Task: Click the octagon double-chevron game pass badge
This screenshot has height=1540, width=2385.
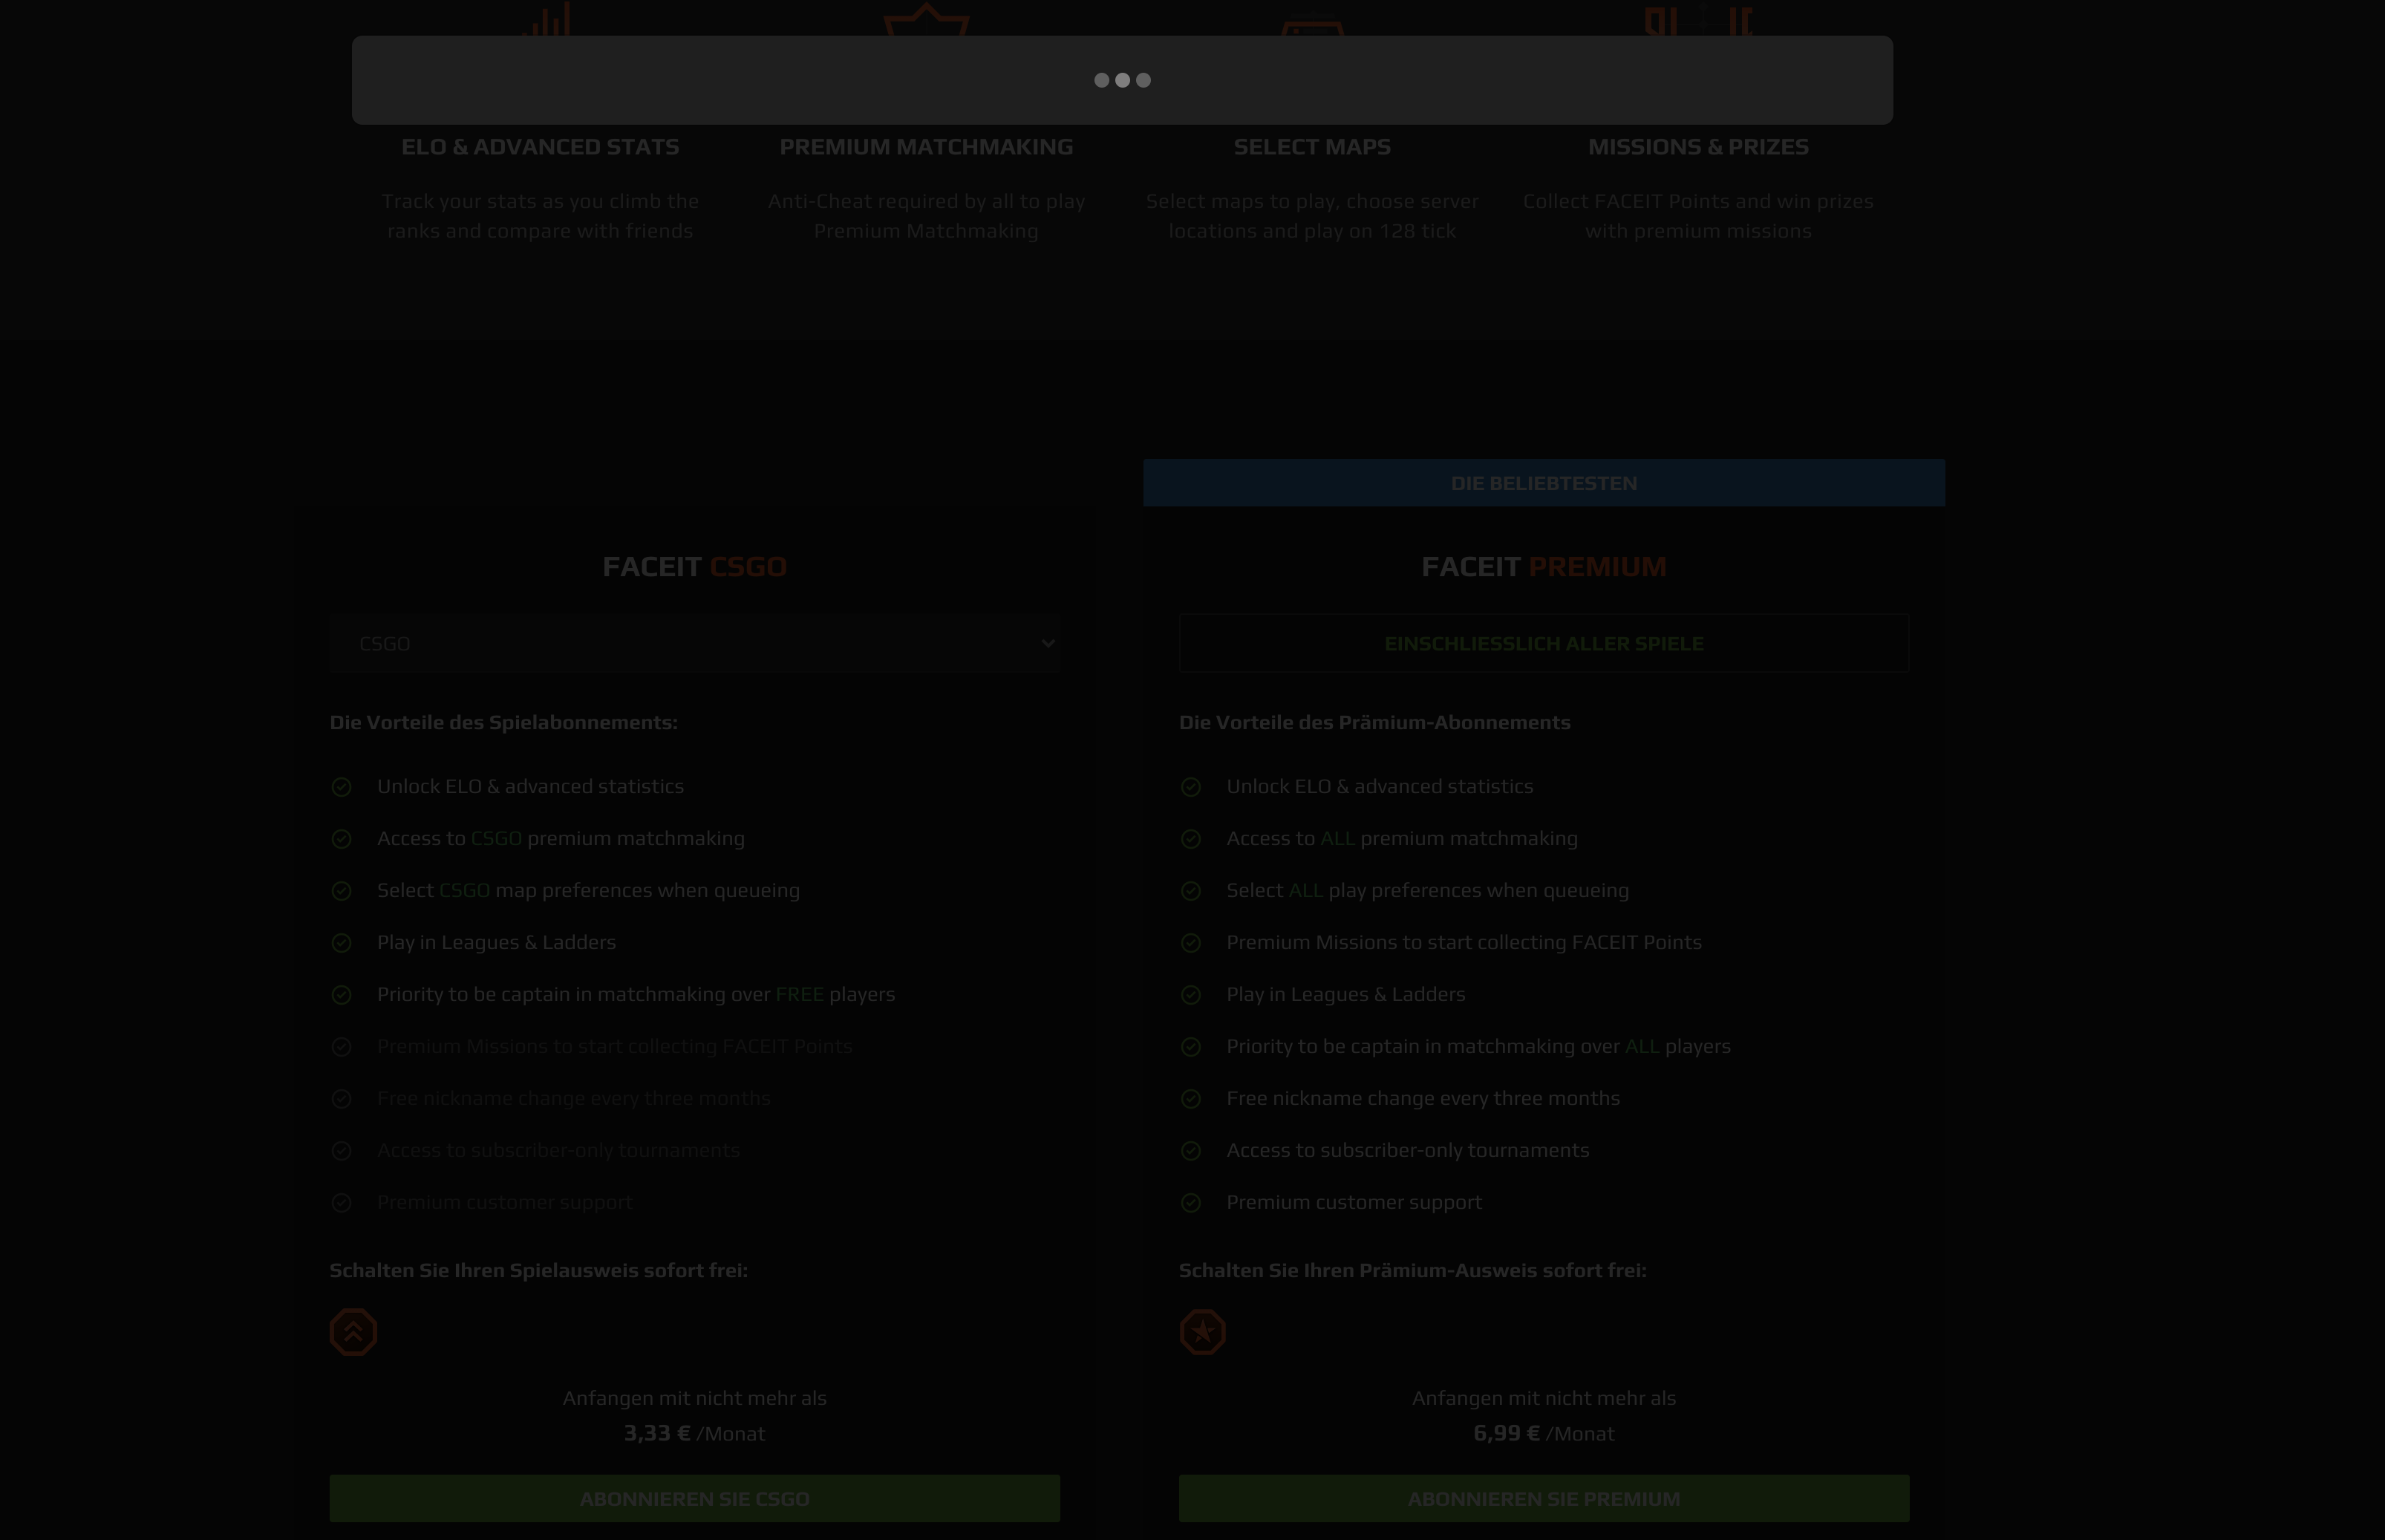Action: click(x=353, y=1332)
